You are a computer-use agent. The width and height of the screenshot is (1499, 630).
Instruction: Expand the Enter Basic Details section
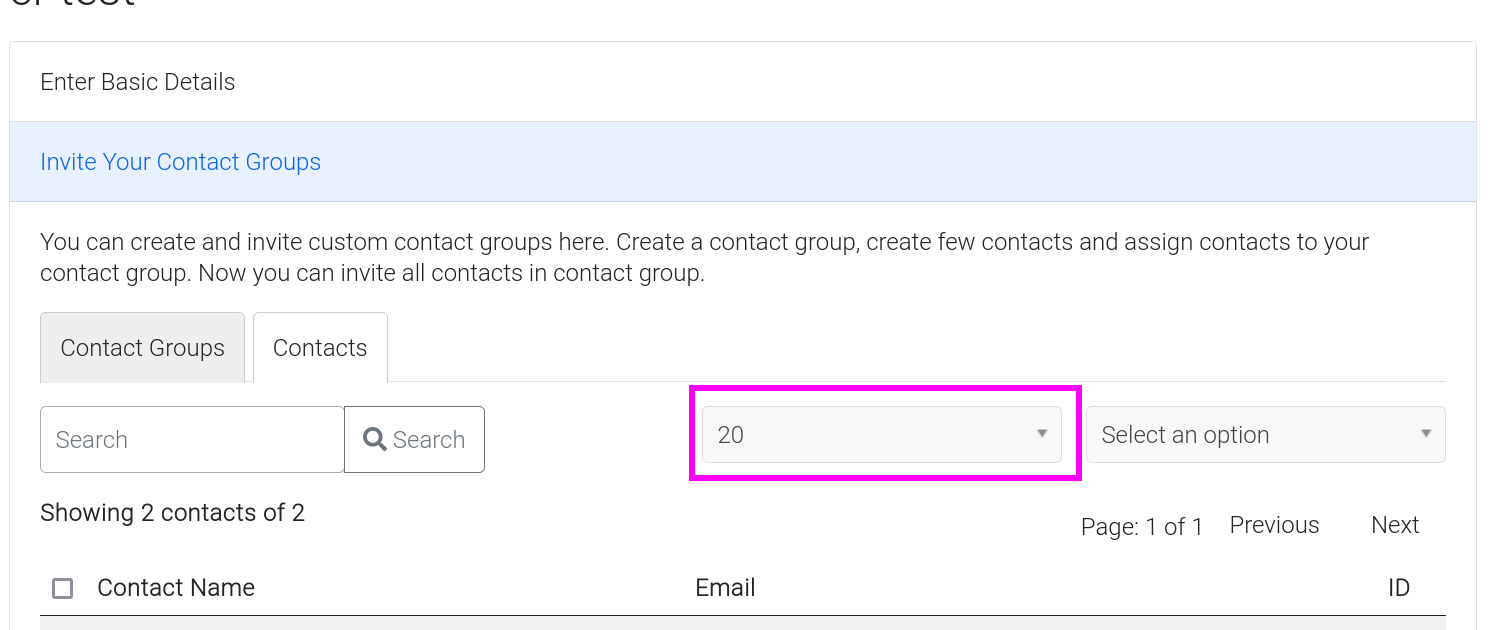[138, 82]
